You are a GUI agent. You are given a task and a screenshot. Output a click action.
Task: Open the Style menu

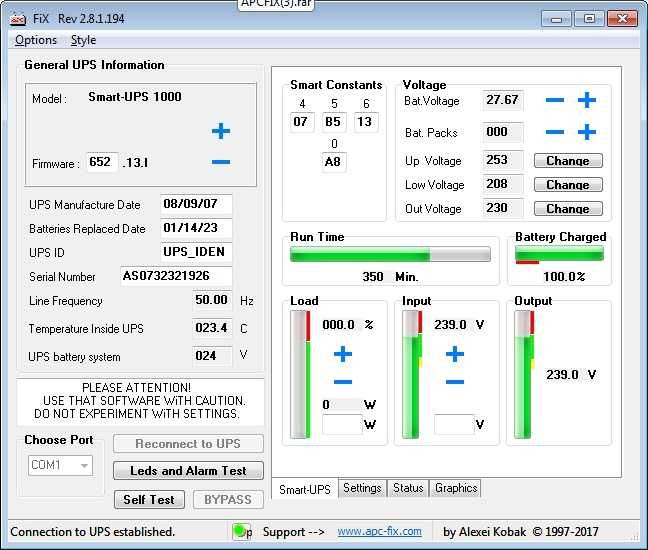pyautogui.click(x=83, y=40)
